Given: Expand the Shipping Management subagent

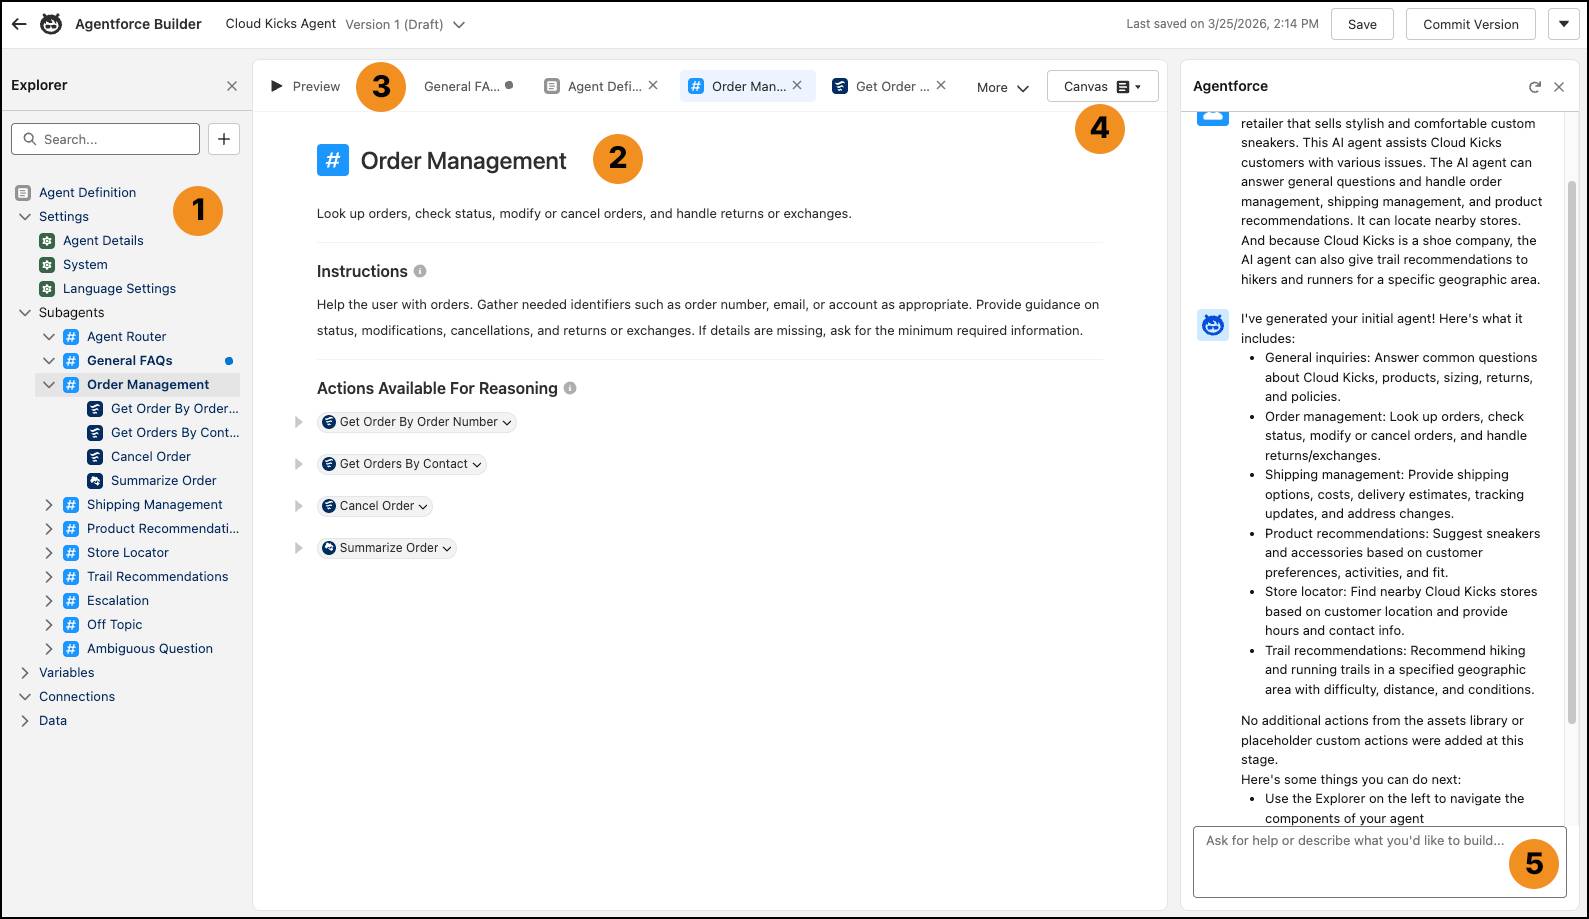Looking at the screenshot, I should pyautogui.click(x=49, y=504).
